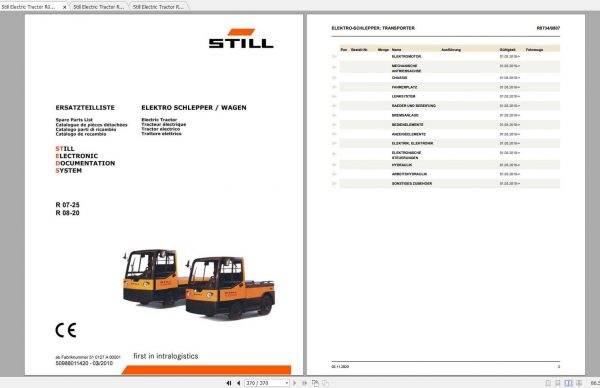
Task: Click the R 08-20 model text
Action: (x=67, y=213)
